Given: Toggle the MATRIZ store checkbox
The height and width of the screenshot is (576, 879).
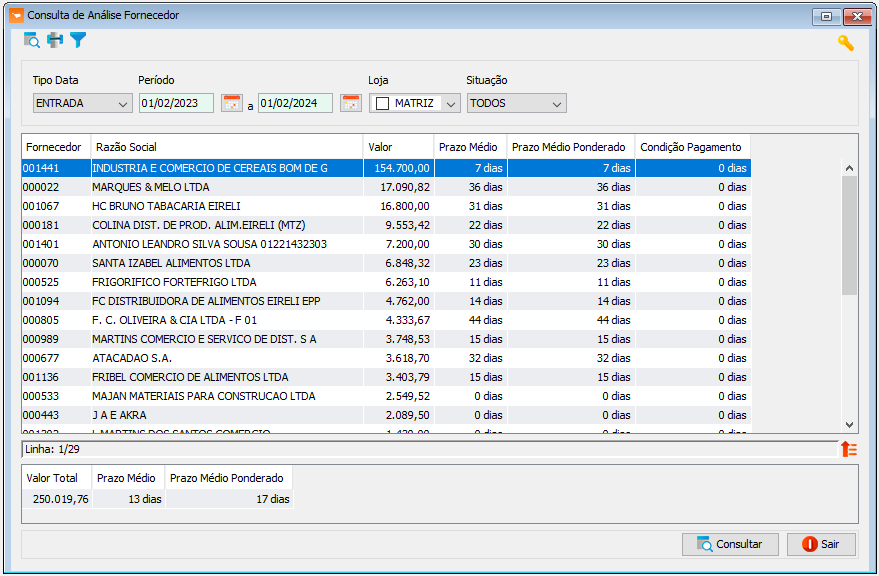Looking at the screenshot, I should coord(382,103).
